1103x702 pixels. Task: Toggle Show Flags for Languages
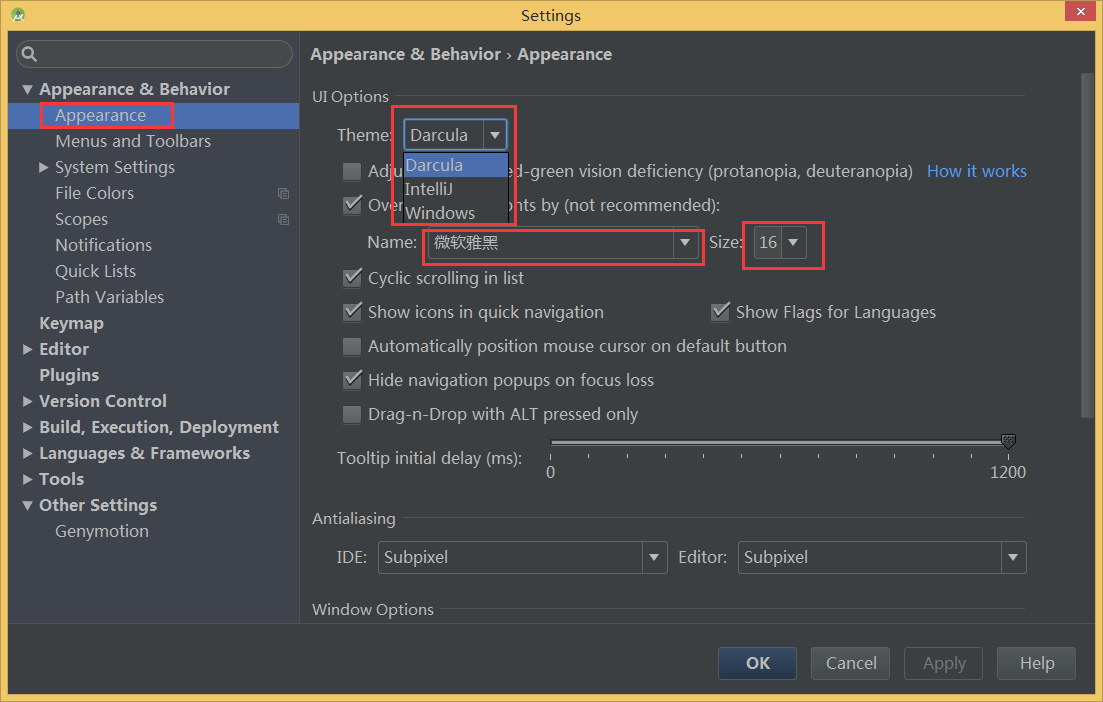[x=720, y=312]
